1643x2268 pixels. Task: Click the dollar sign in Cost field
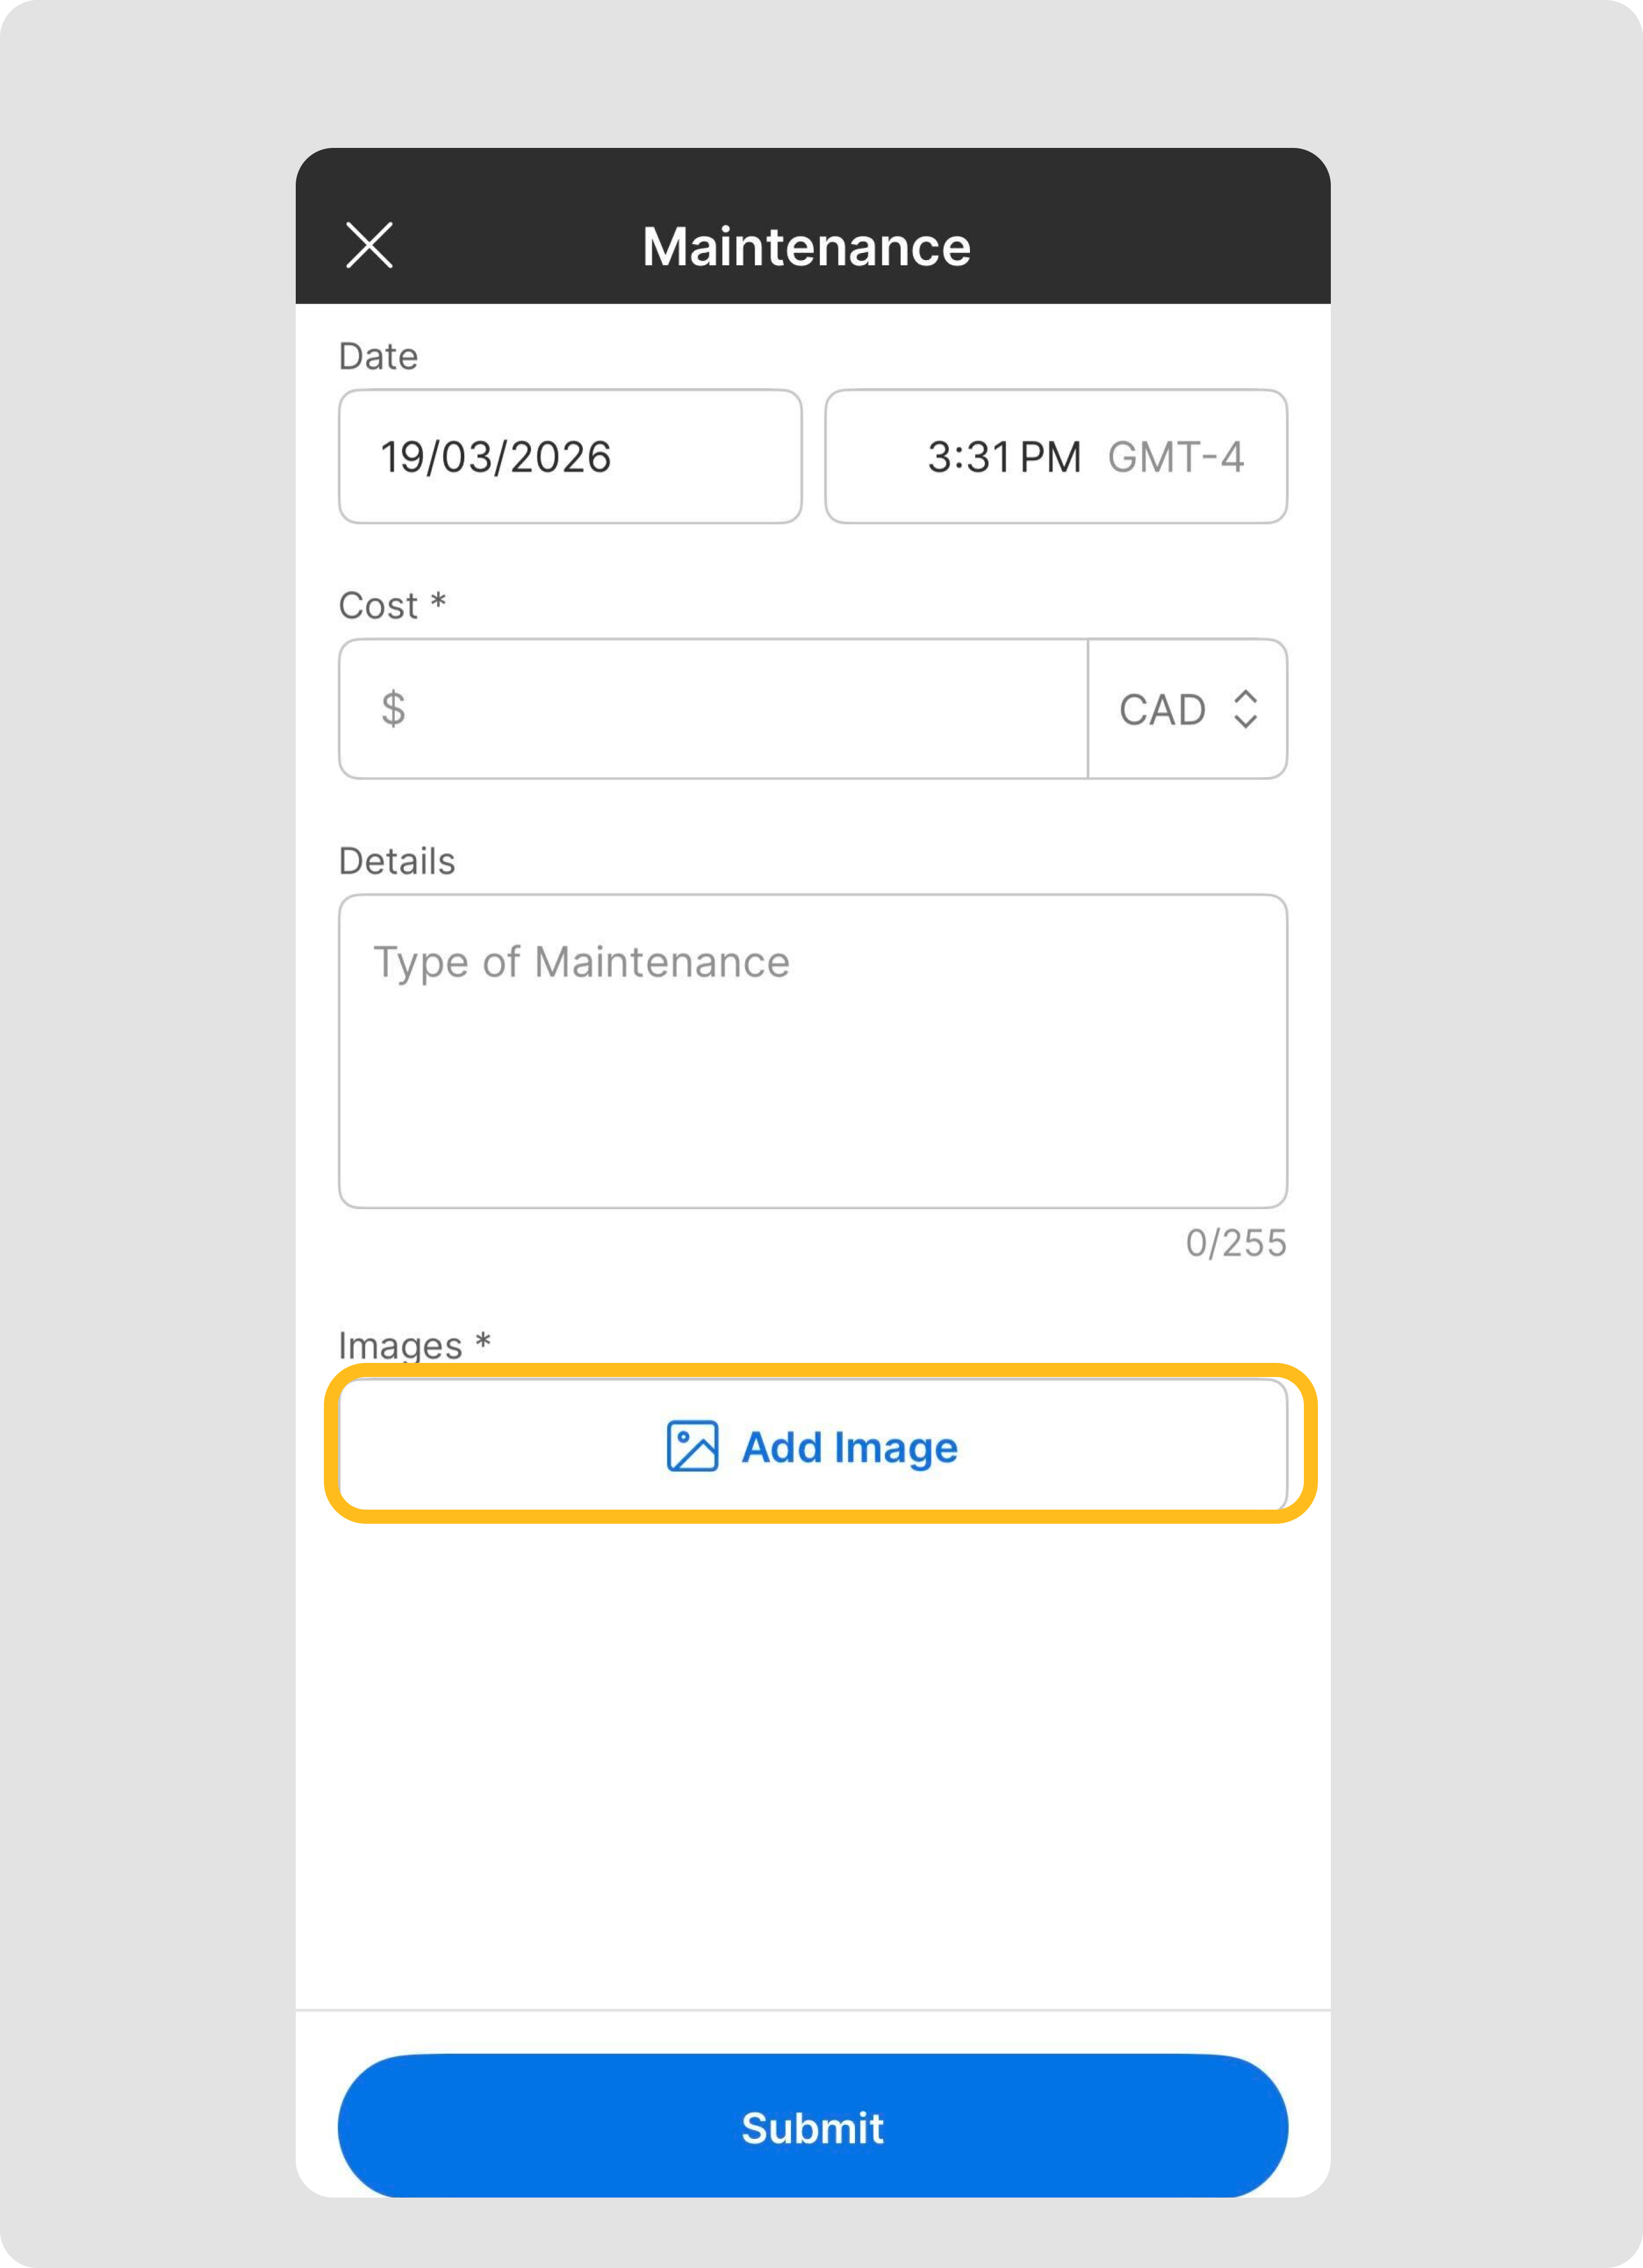coord(393,709)
